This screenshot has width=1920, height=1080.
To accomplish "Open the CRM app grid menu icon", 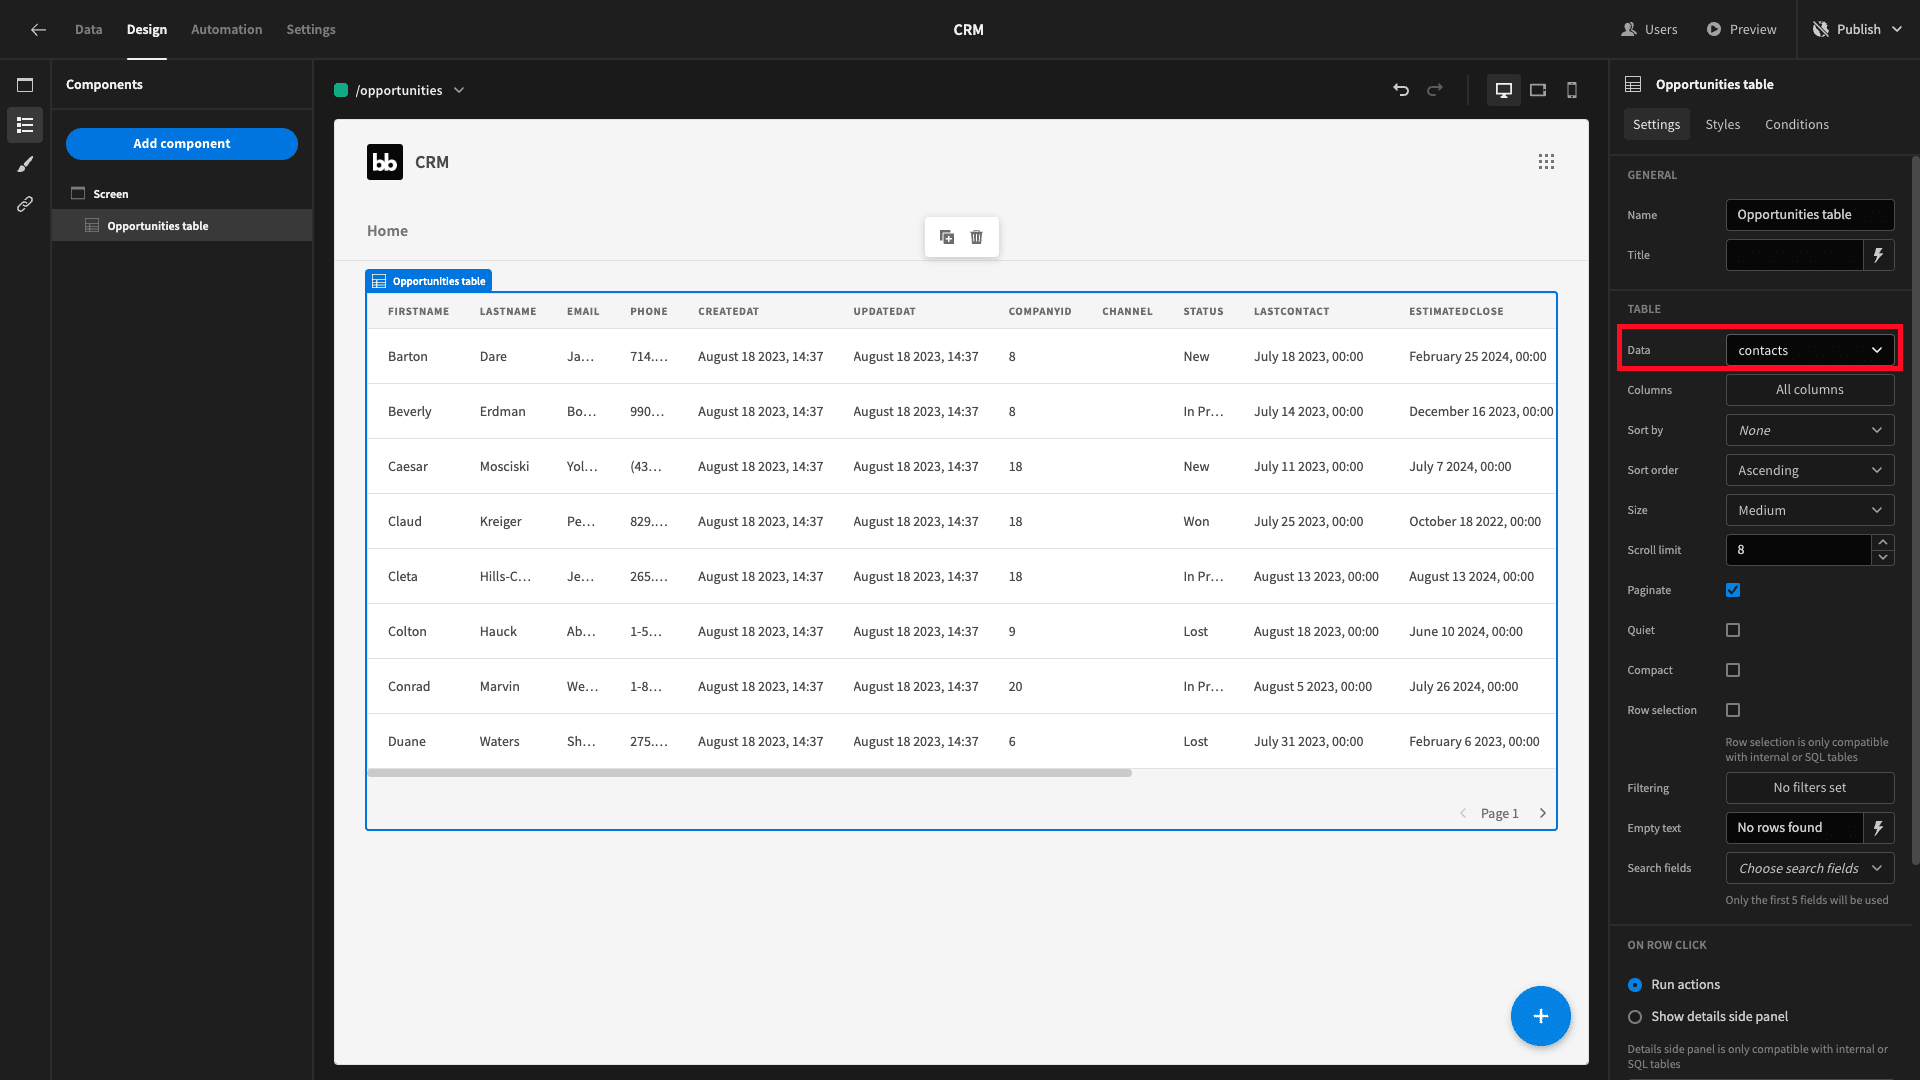I will pyautogui.click(x=1546, y=162).
